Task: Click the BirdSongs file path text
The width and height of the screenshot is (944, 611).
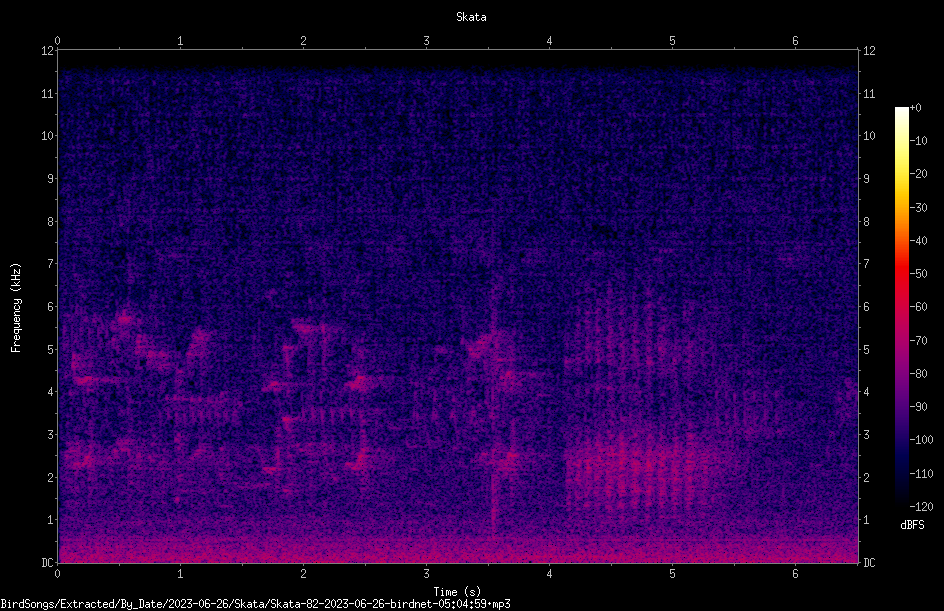Action: (255, 604)
